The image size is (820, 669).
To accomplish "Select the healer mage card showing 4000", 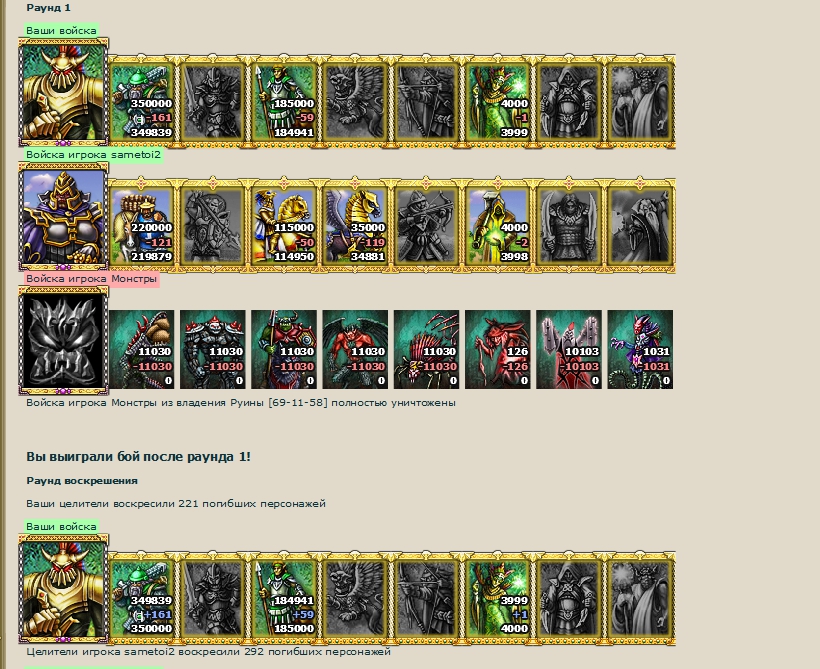I will click(x=497, y=101).
